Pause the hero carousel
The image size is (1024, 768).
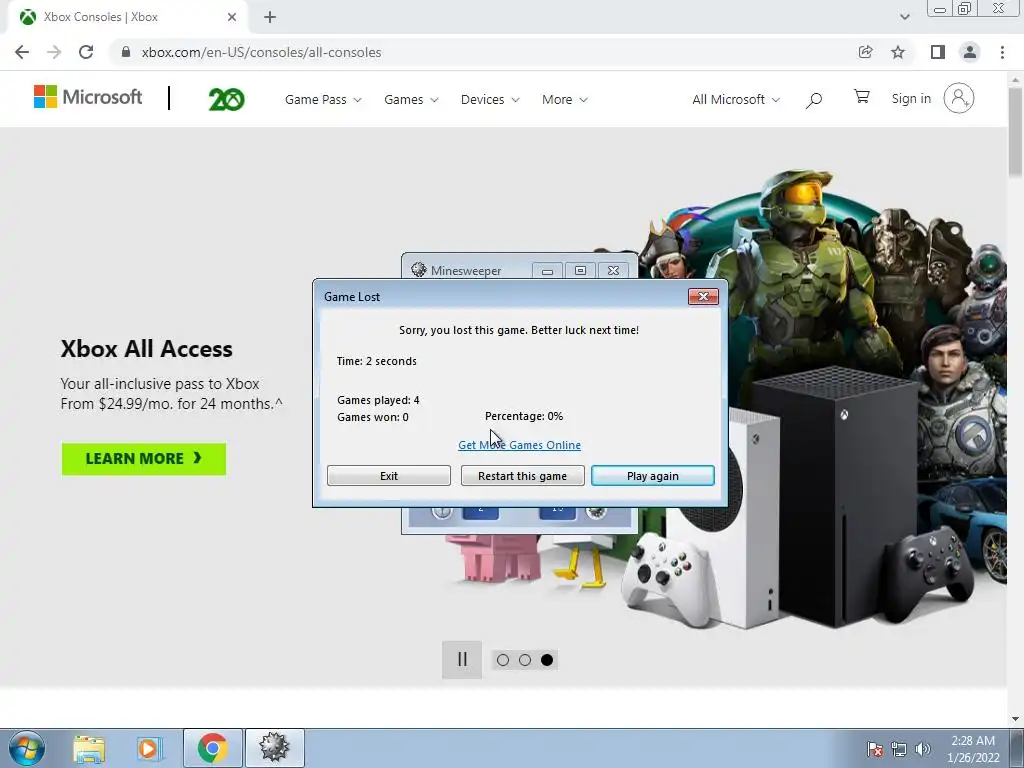tap(462, 660)
